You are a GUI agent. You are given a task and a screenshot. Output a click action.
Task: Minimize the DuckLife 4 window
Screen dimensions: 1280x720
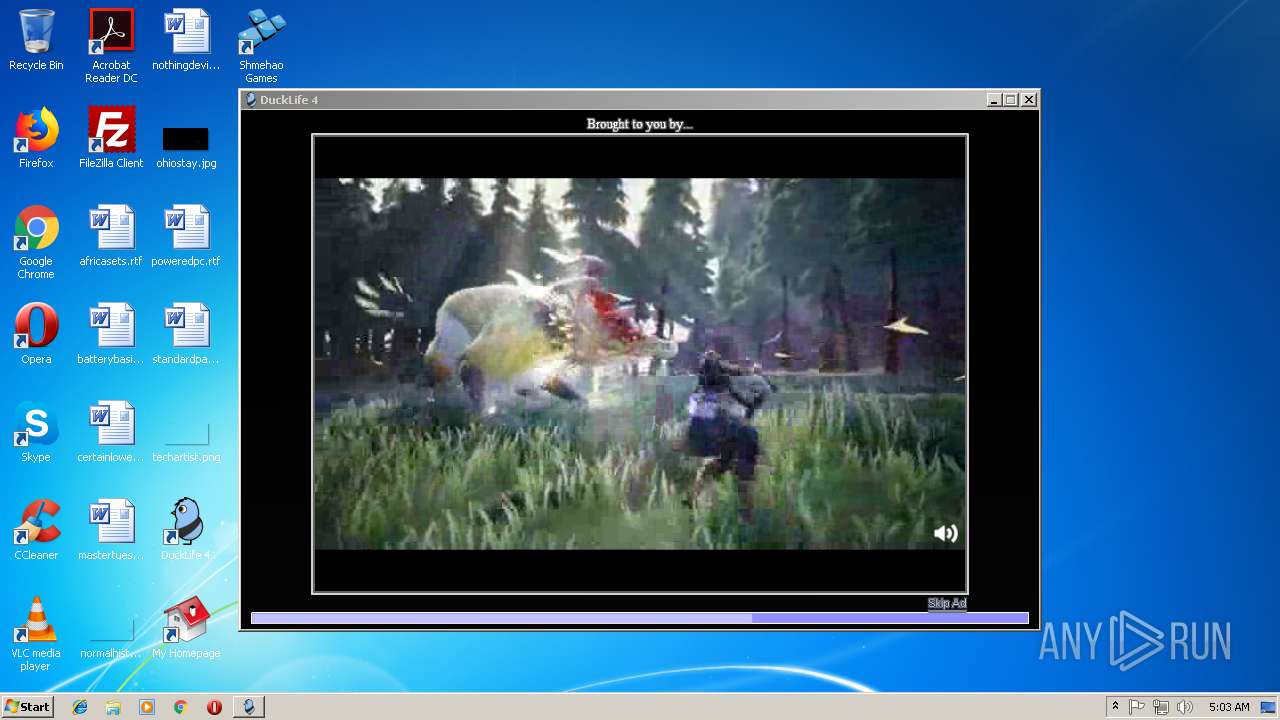(994, 100)
